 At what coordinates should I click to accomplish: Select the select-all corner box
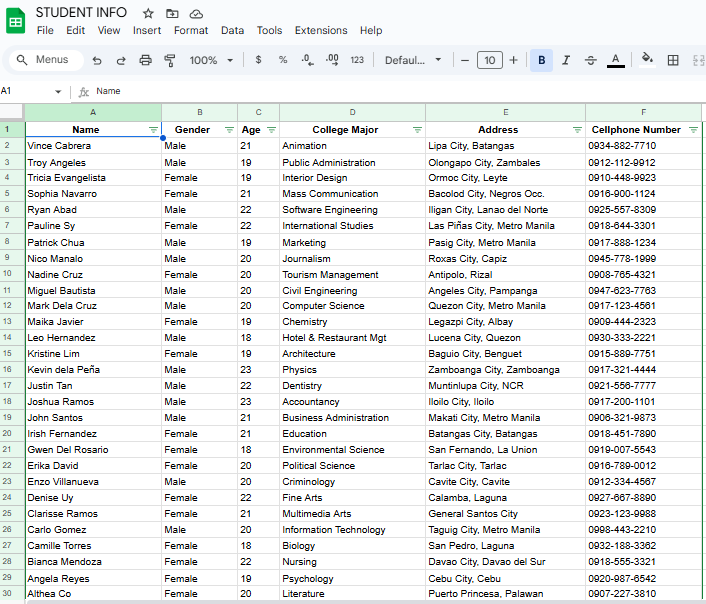pyautogui.click(x=12, y=112)
